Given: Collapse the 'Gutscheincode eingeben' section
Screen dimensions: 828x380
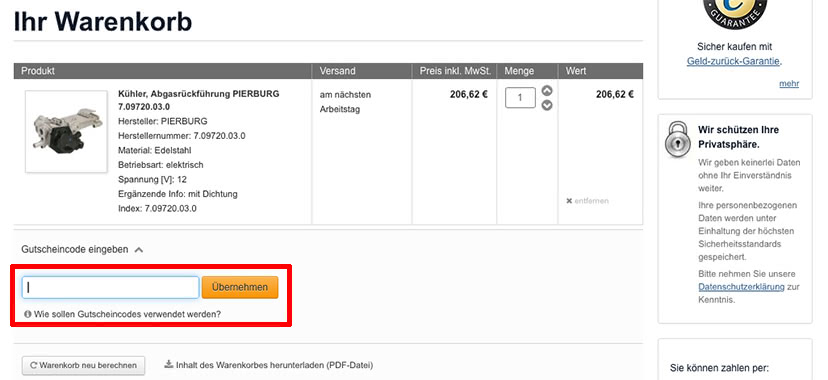Looking at the screenshot, I should pos(82,249).
